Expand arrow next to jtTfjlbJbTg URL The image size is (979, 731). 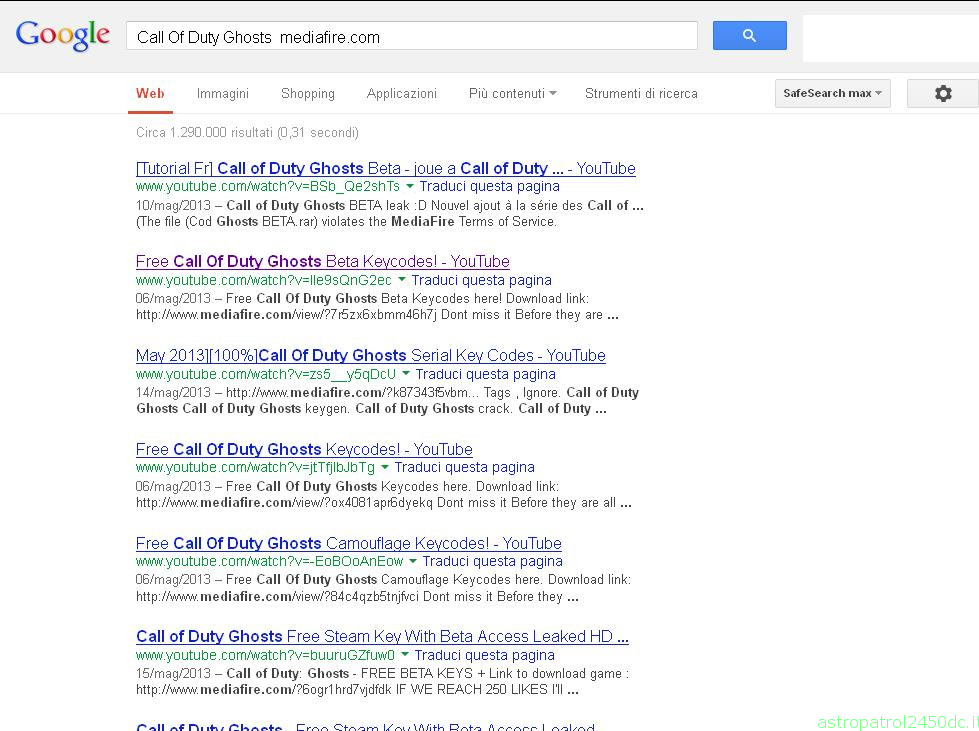tap(385, 467)
